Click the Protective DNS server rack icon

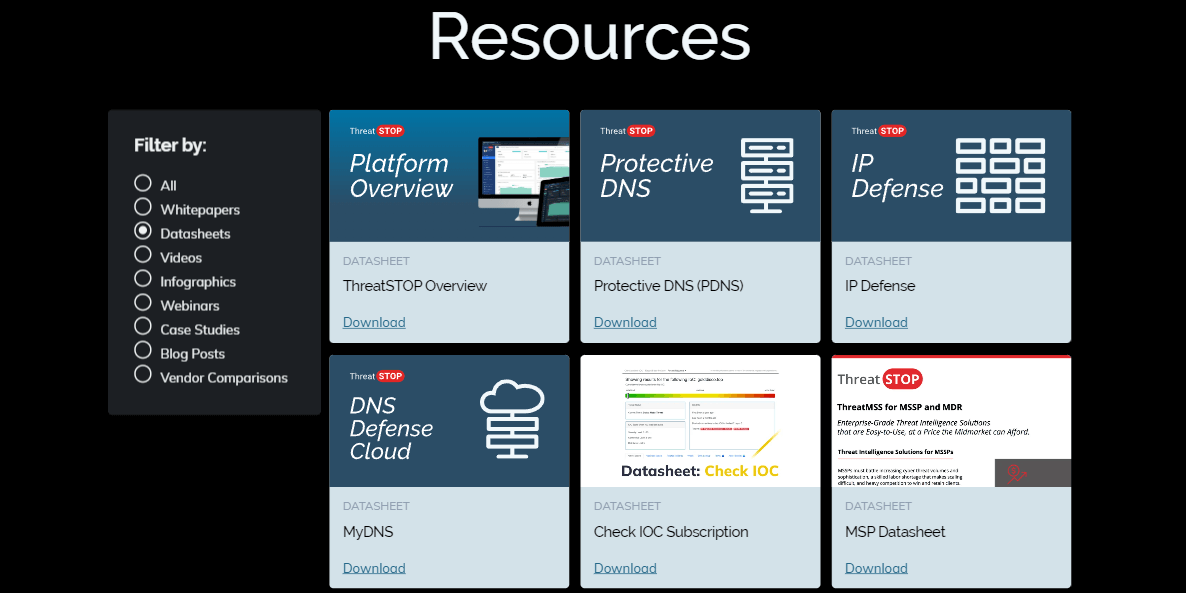coord(766,175)
